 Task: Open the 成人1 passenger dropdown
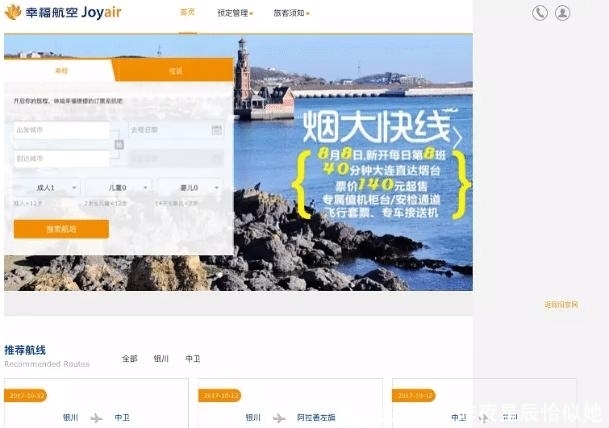coord(47,188)
